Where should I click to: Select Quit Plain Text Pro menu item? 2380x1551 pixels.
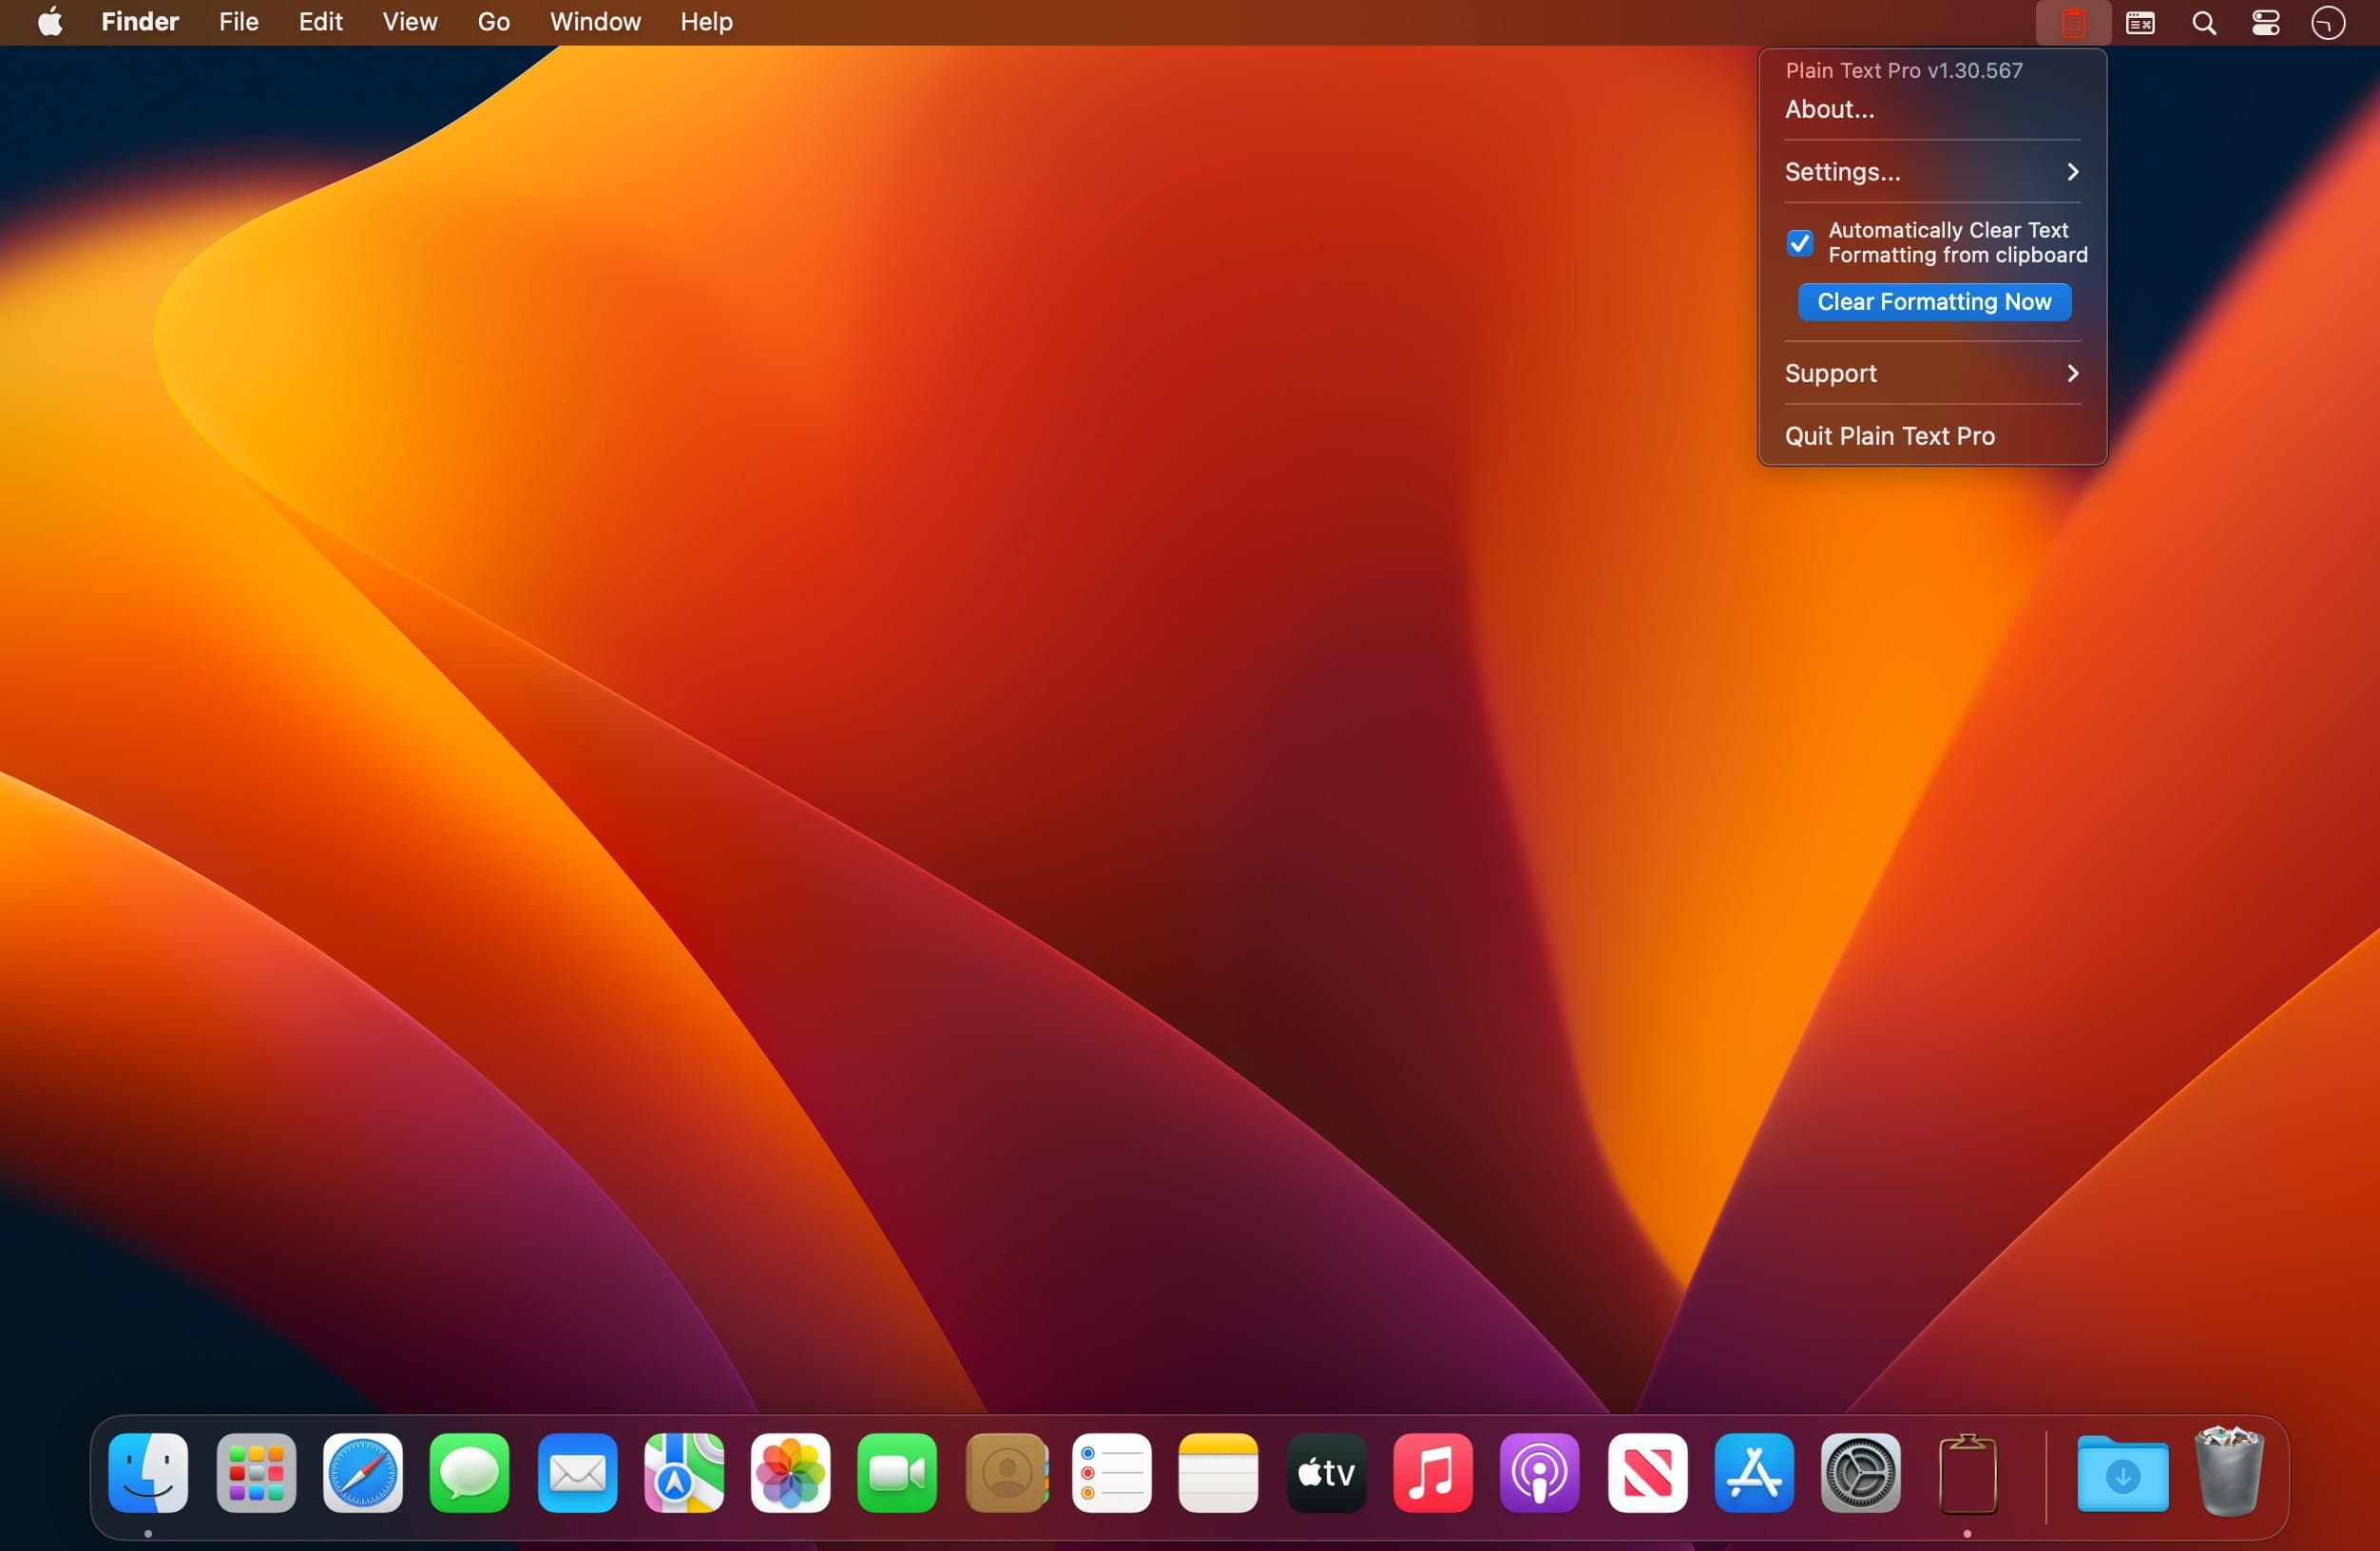pyautogui.click(x=1891, y=433)
